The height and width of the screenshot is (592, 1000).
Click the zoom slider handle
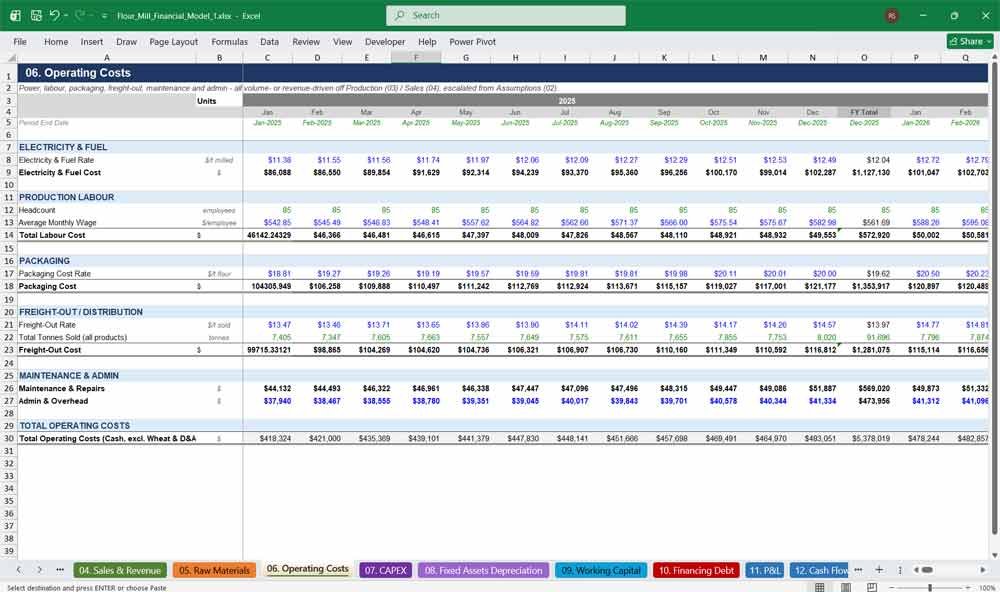(930, 588)
